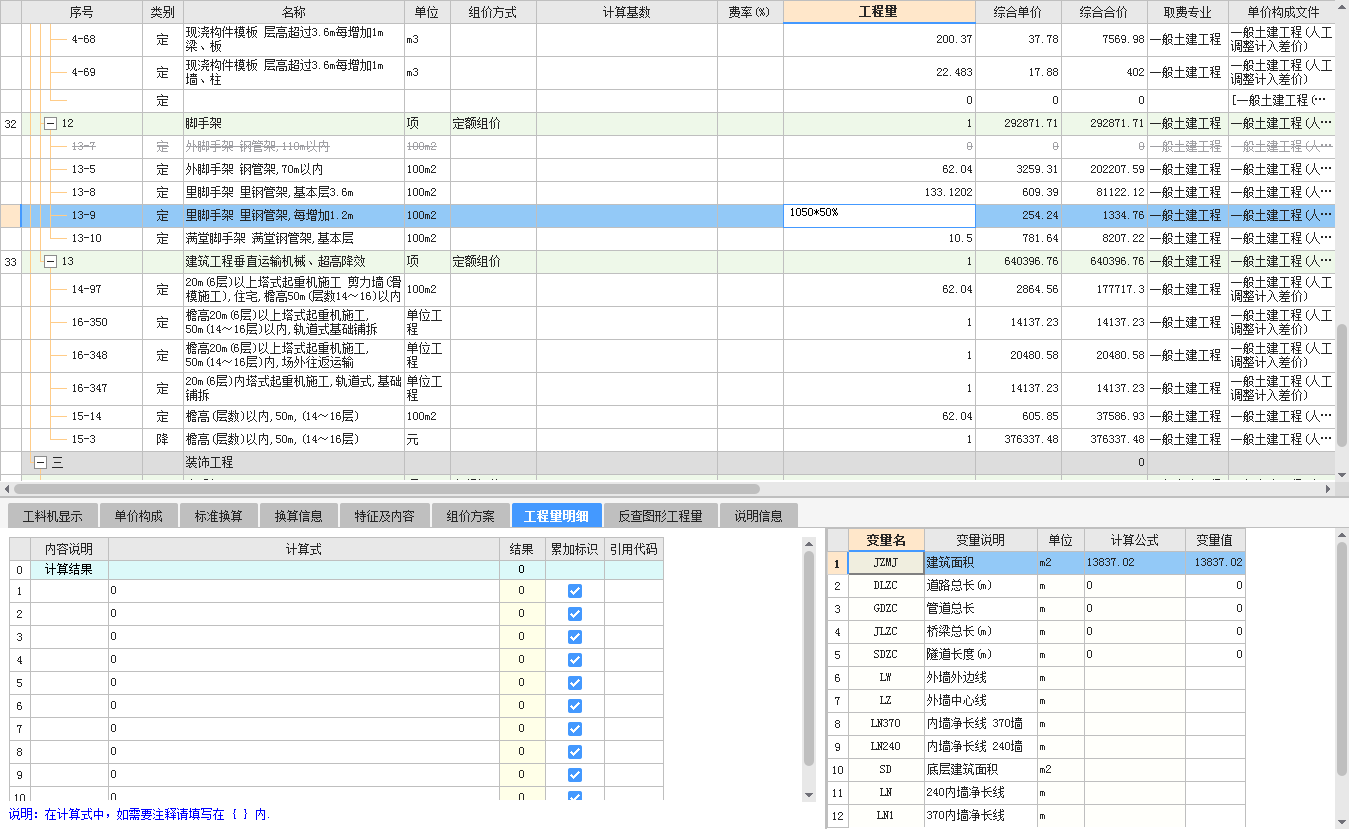
Task: Click the 计算基数 column header
Action: [627, 12]
